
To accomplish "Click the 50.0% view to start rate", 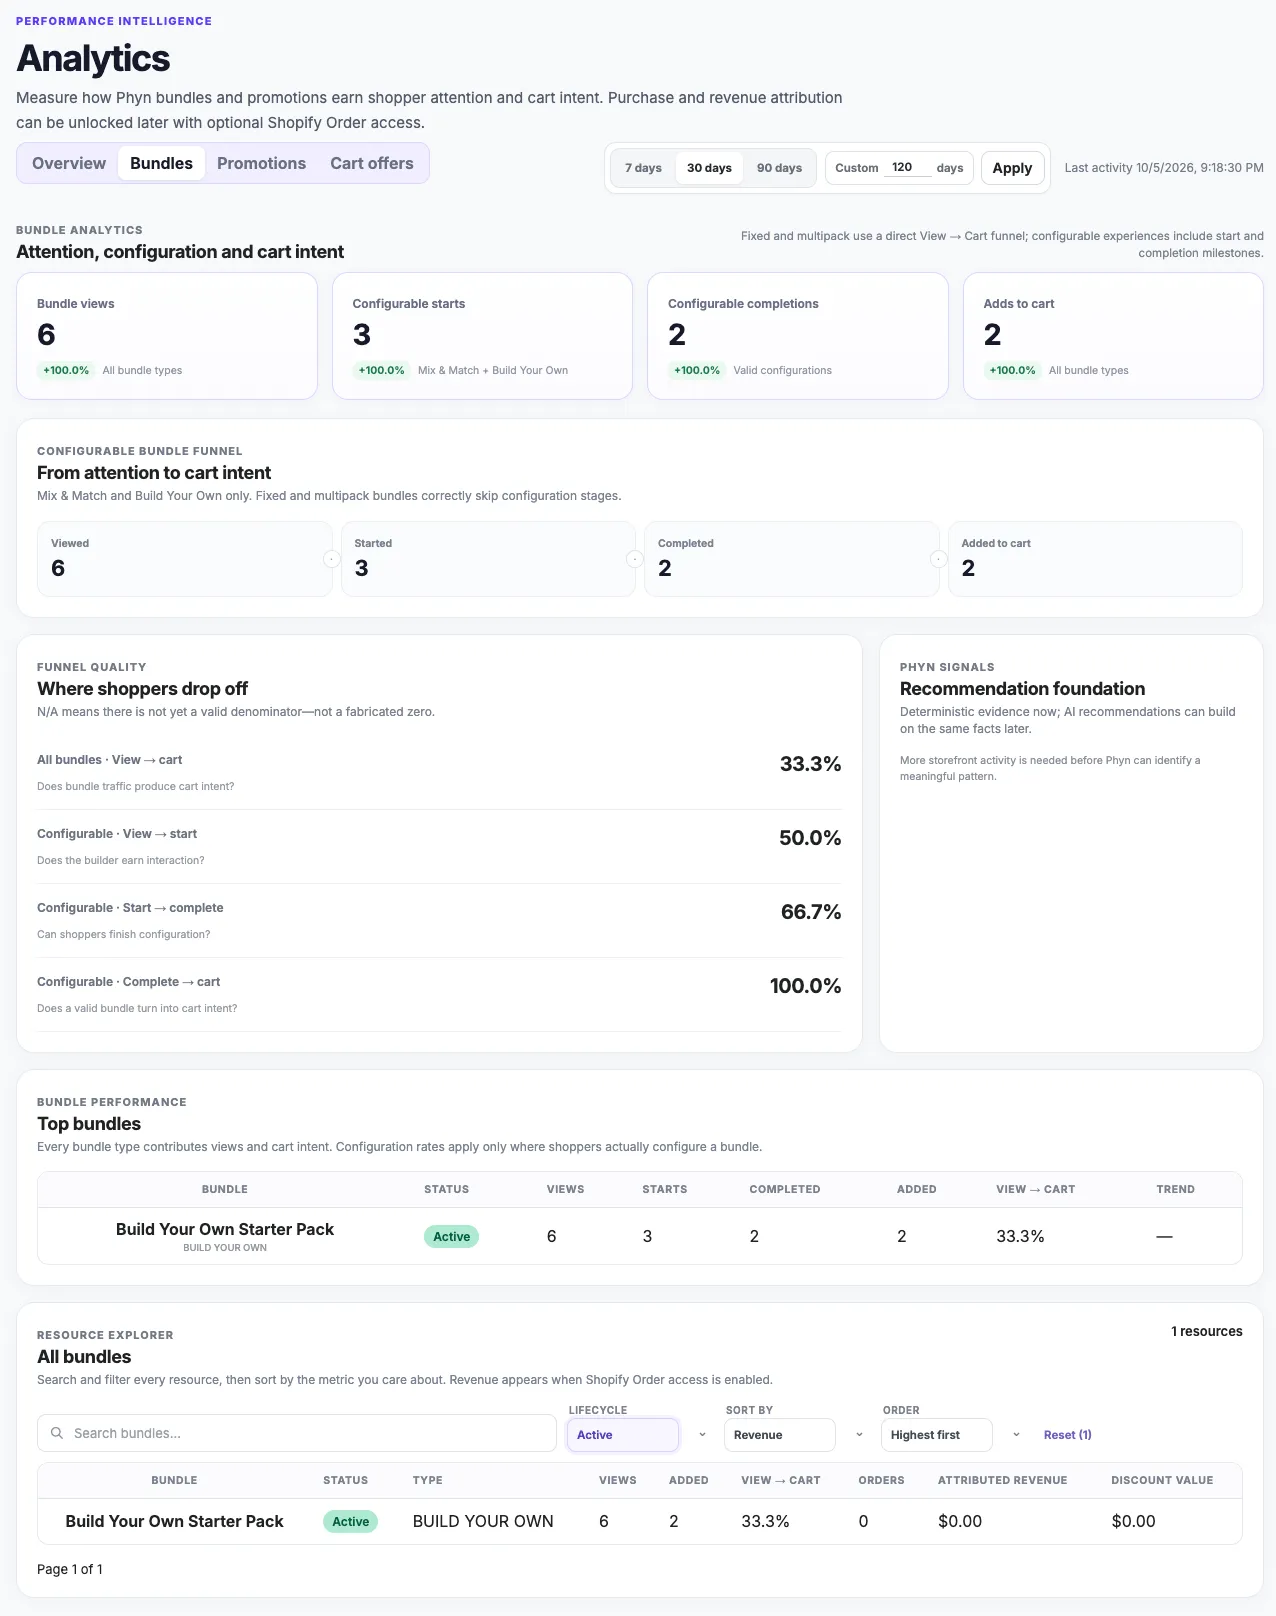I will (810, 838).
